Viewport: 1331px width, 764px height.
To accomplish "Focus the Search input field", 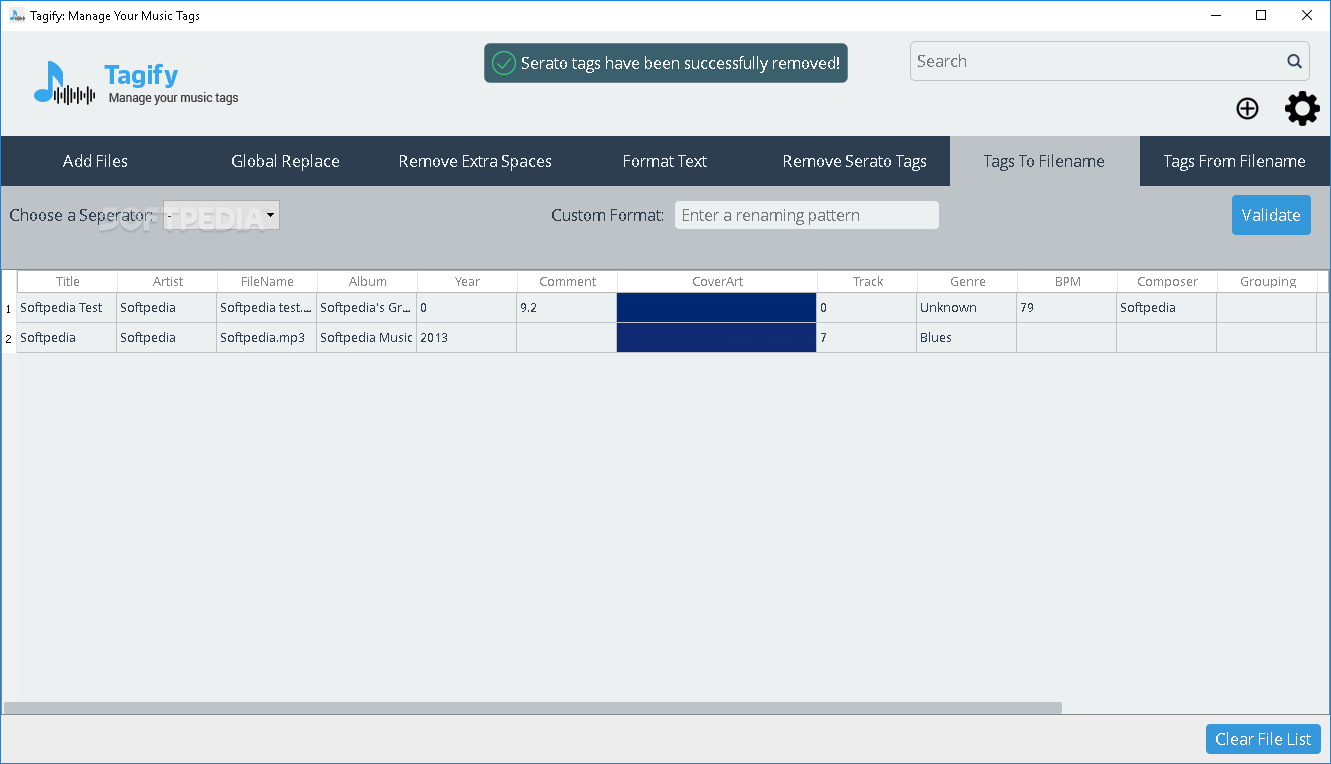I will tap(1109, 62).
